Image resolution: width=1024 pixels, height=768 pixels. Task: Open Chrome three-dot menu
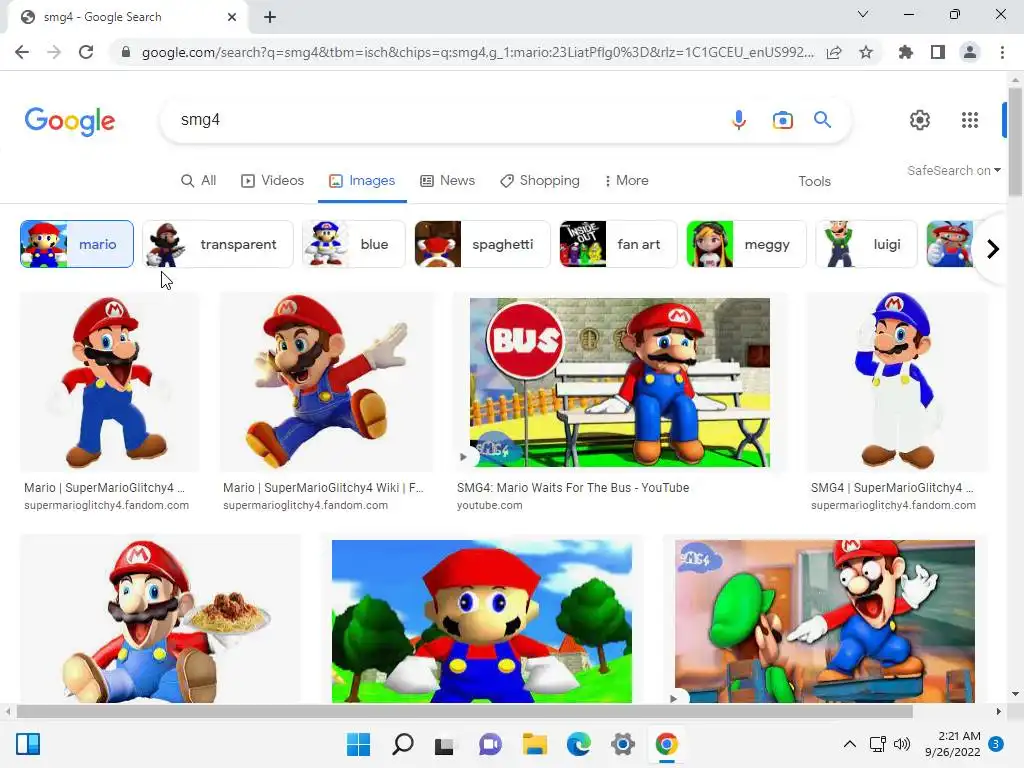click(1002, 52)
